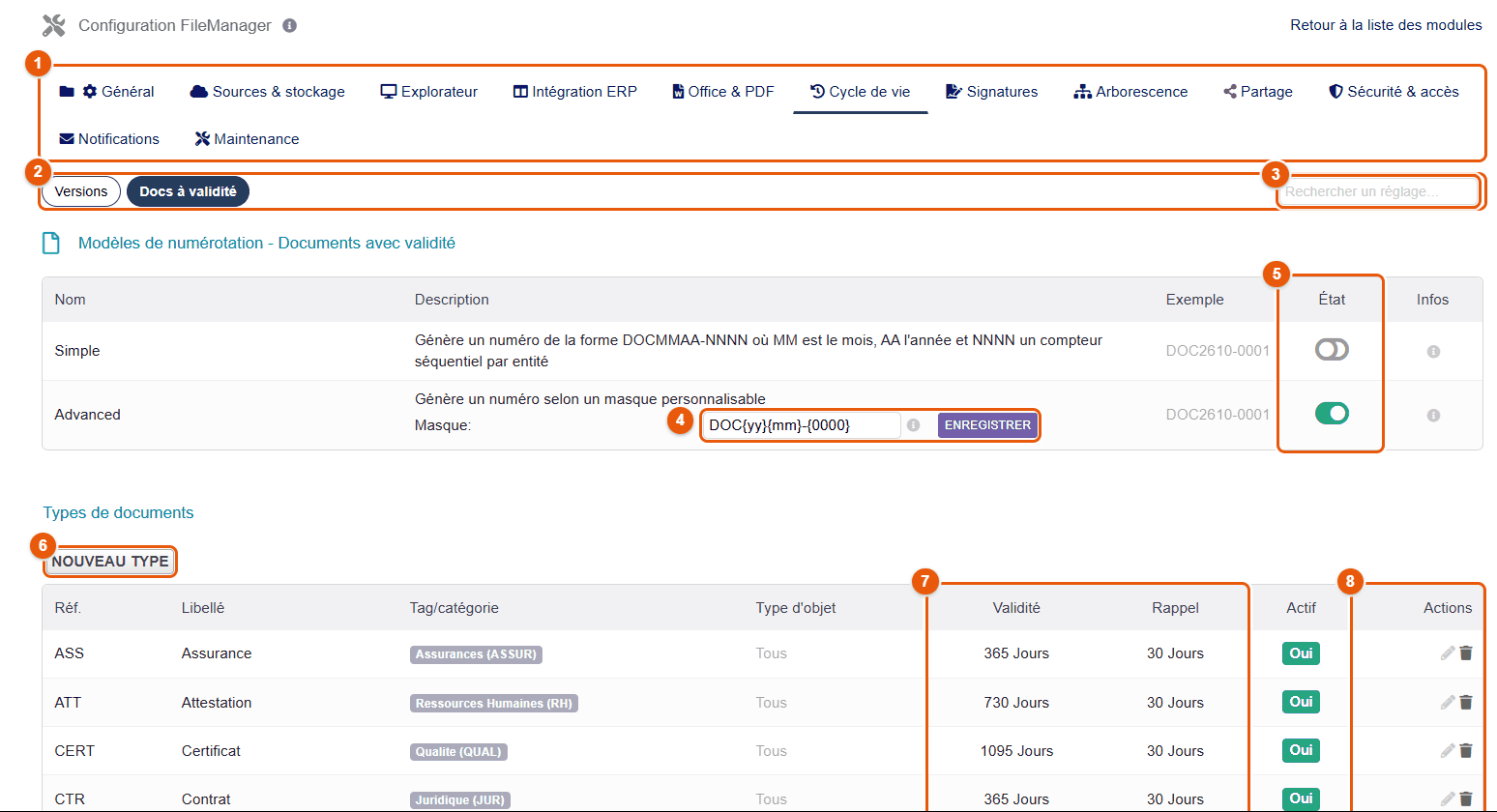1497x812 pixels.
Task: Click the info icon beside Configuration FileManager title
Action: pyautogui.click(x=289, y=25)
